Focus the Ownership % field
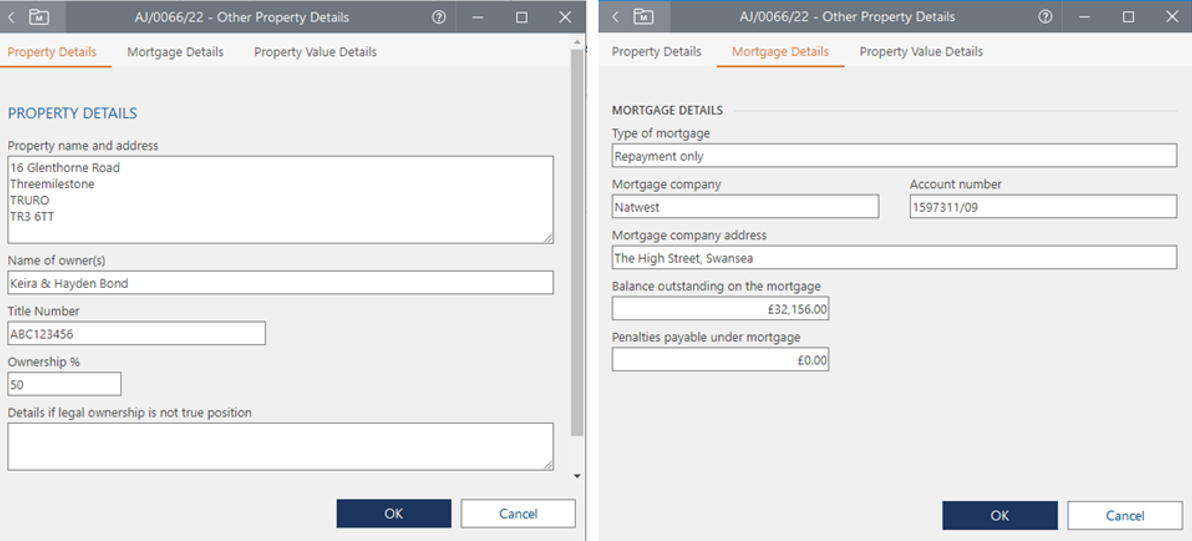The height and width of the screenshot is (541, 1192). (64, 384)
